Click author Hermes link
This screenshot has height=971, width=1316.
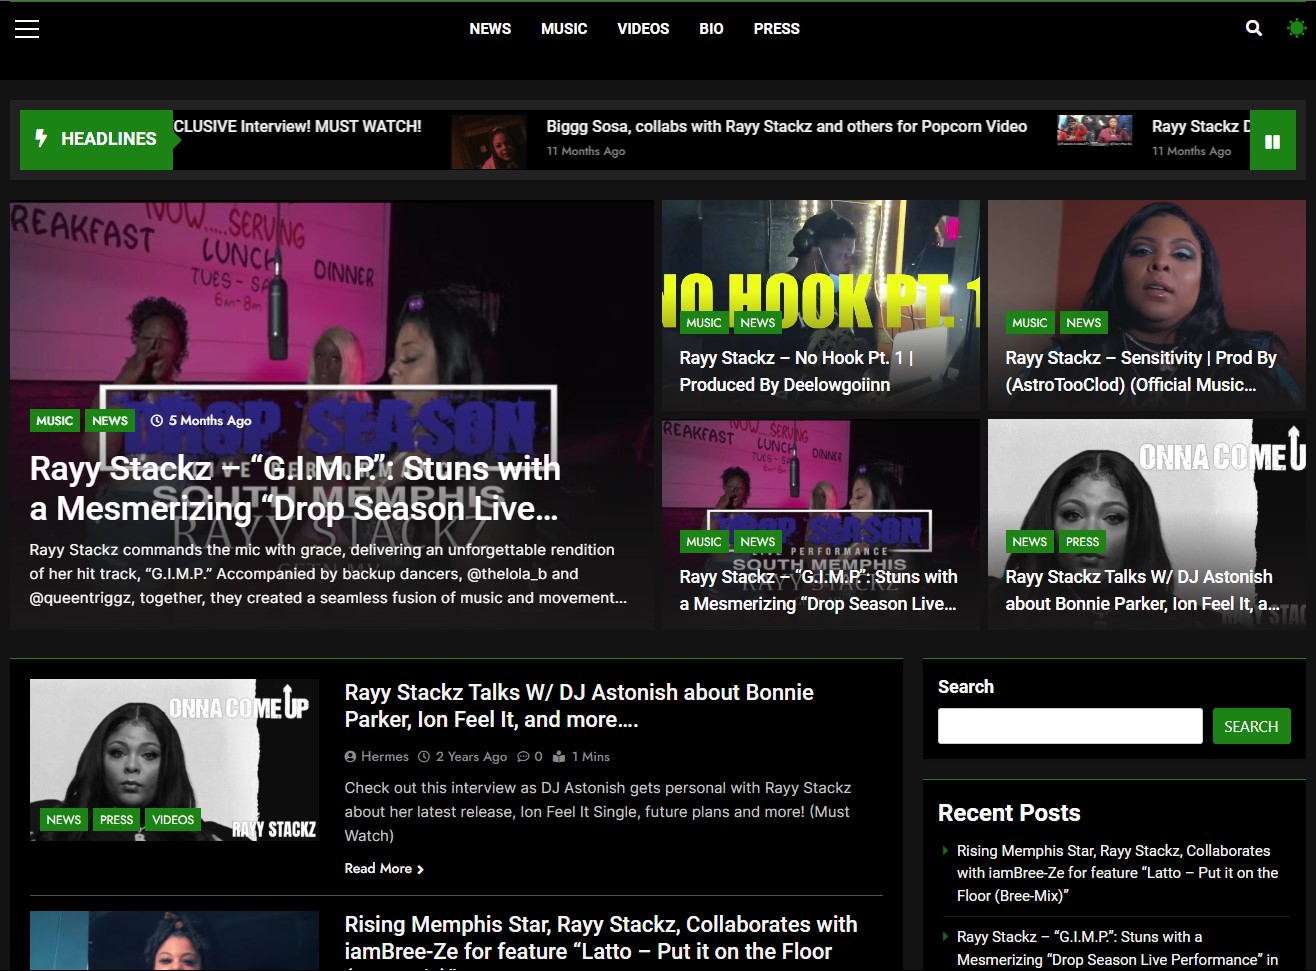(377, 757)
